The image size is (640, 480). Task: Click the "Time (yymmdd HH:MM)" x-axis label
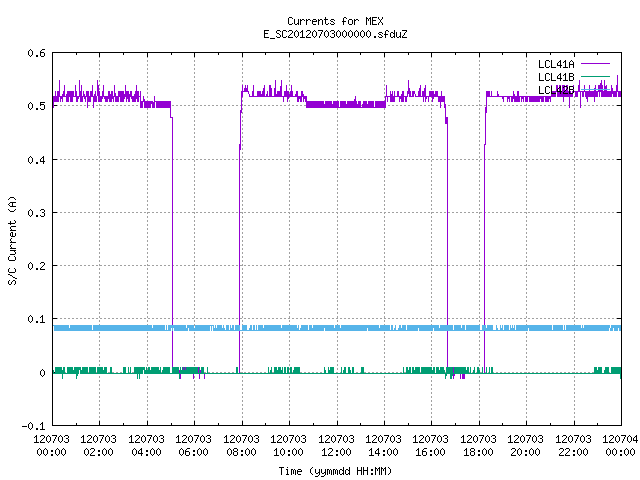pyautogui.click(x=335, y=471)
